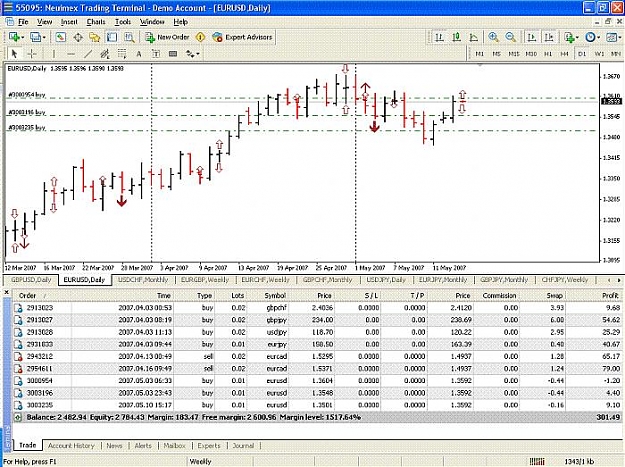Open the Tools menu
Viewport: 625px width, 467px height.
coord(123,22)
